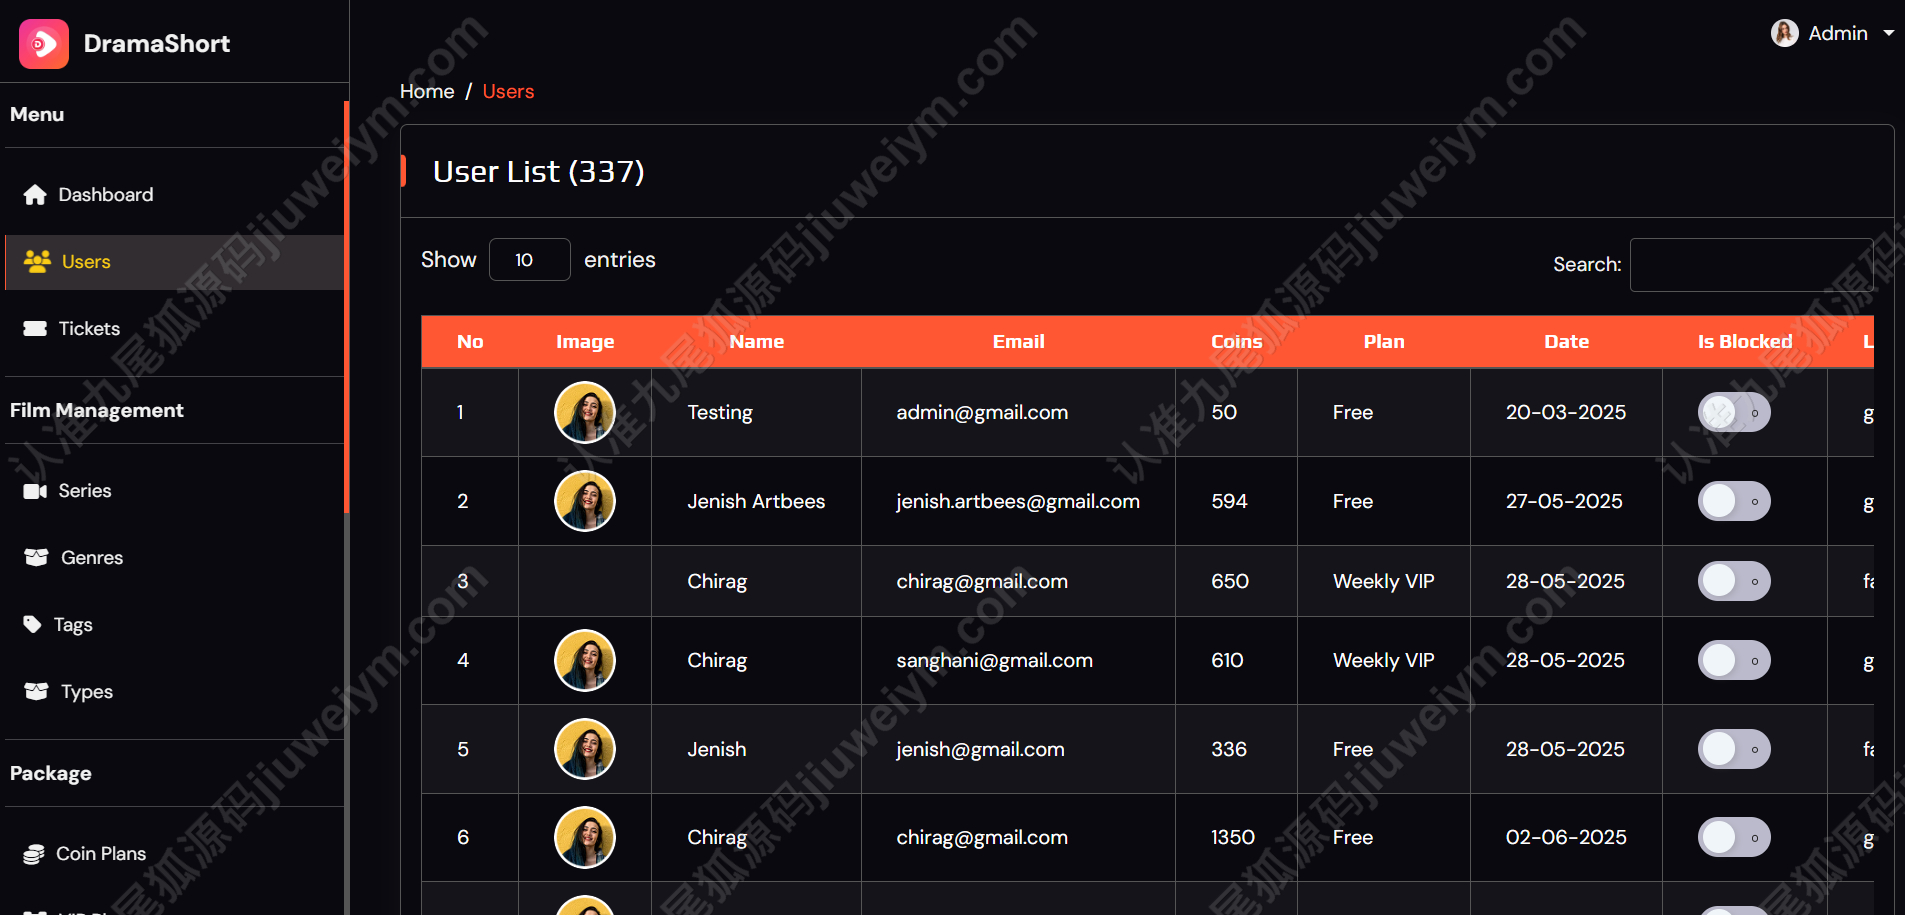The width and height of the screenshot is (1905, 915).
Task: Open the Series menu item
Action: coord(175,491)
